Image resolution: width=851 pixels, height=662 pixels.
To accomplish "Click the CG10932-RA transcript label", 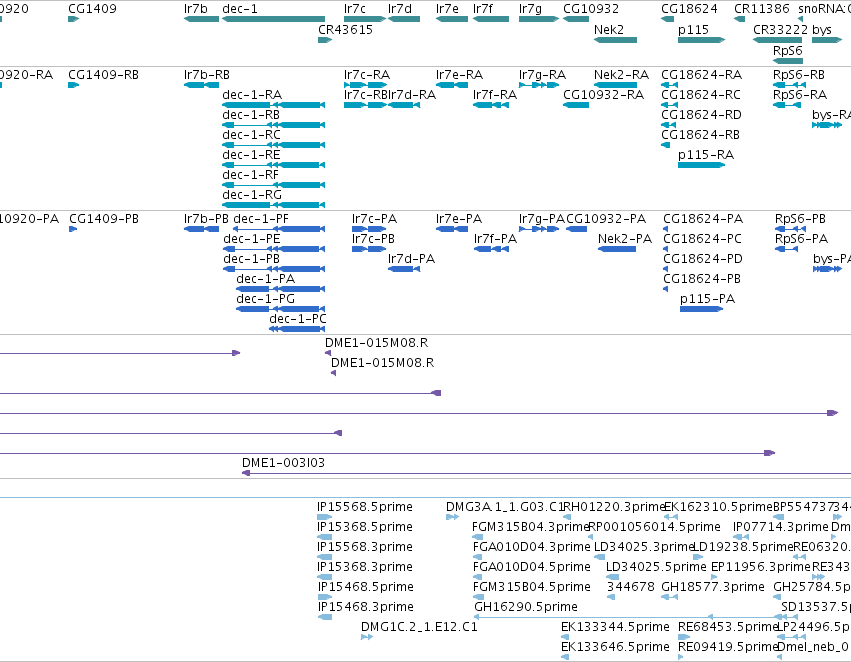I will pyautogui.click(x=604, y=95).
